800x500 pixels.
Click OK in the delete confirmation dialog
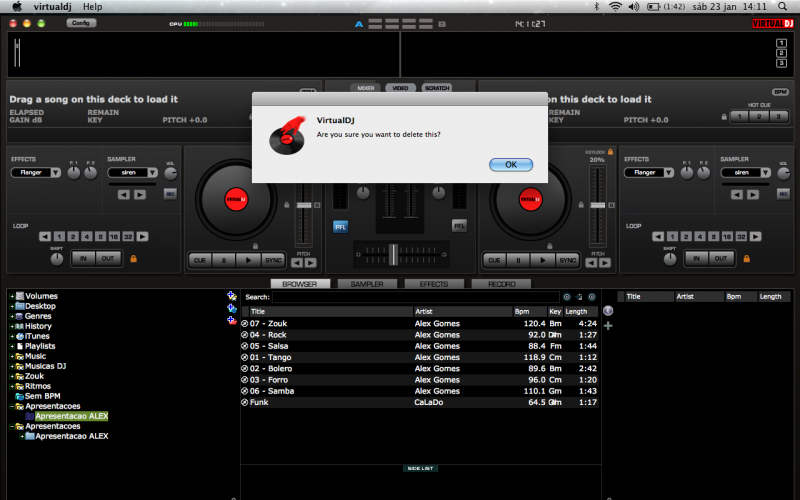[510, 164]
